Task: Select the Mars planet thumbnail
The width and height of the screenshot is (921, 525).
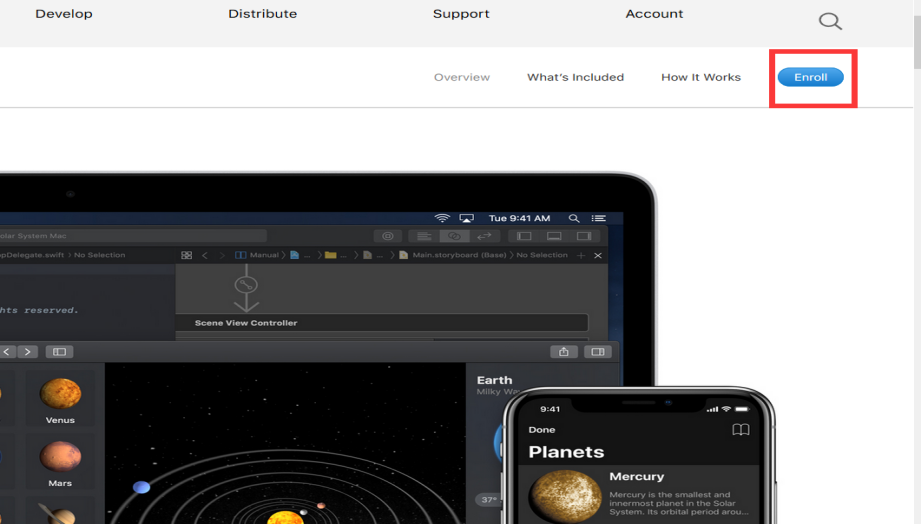Action: point(60,464)
